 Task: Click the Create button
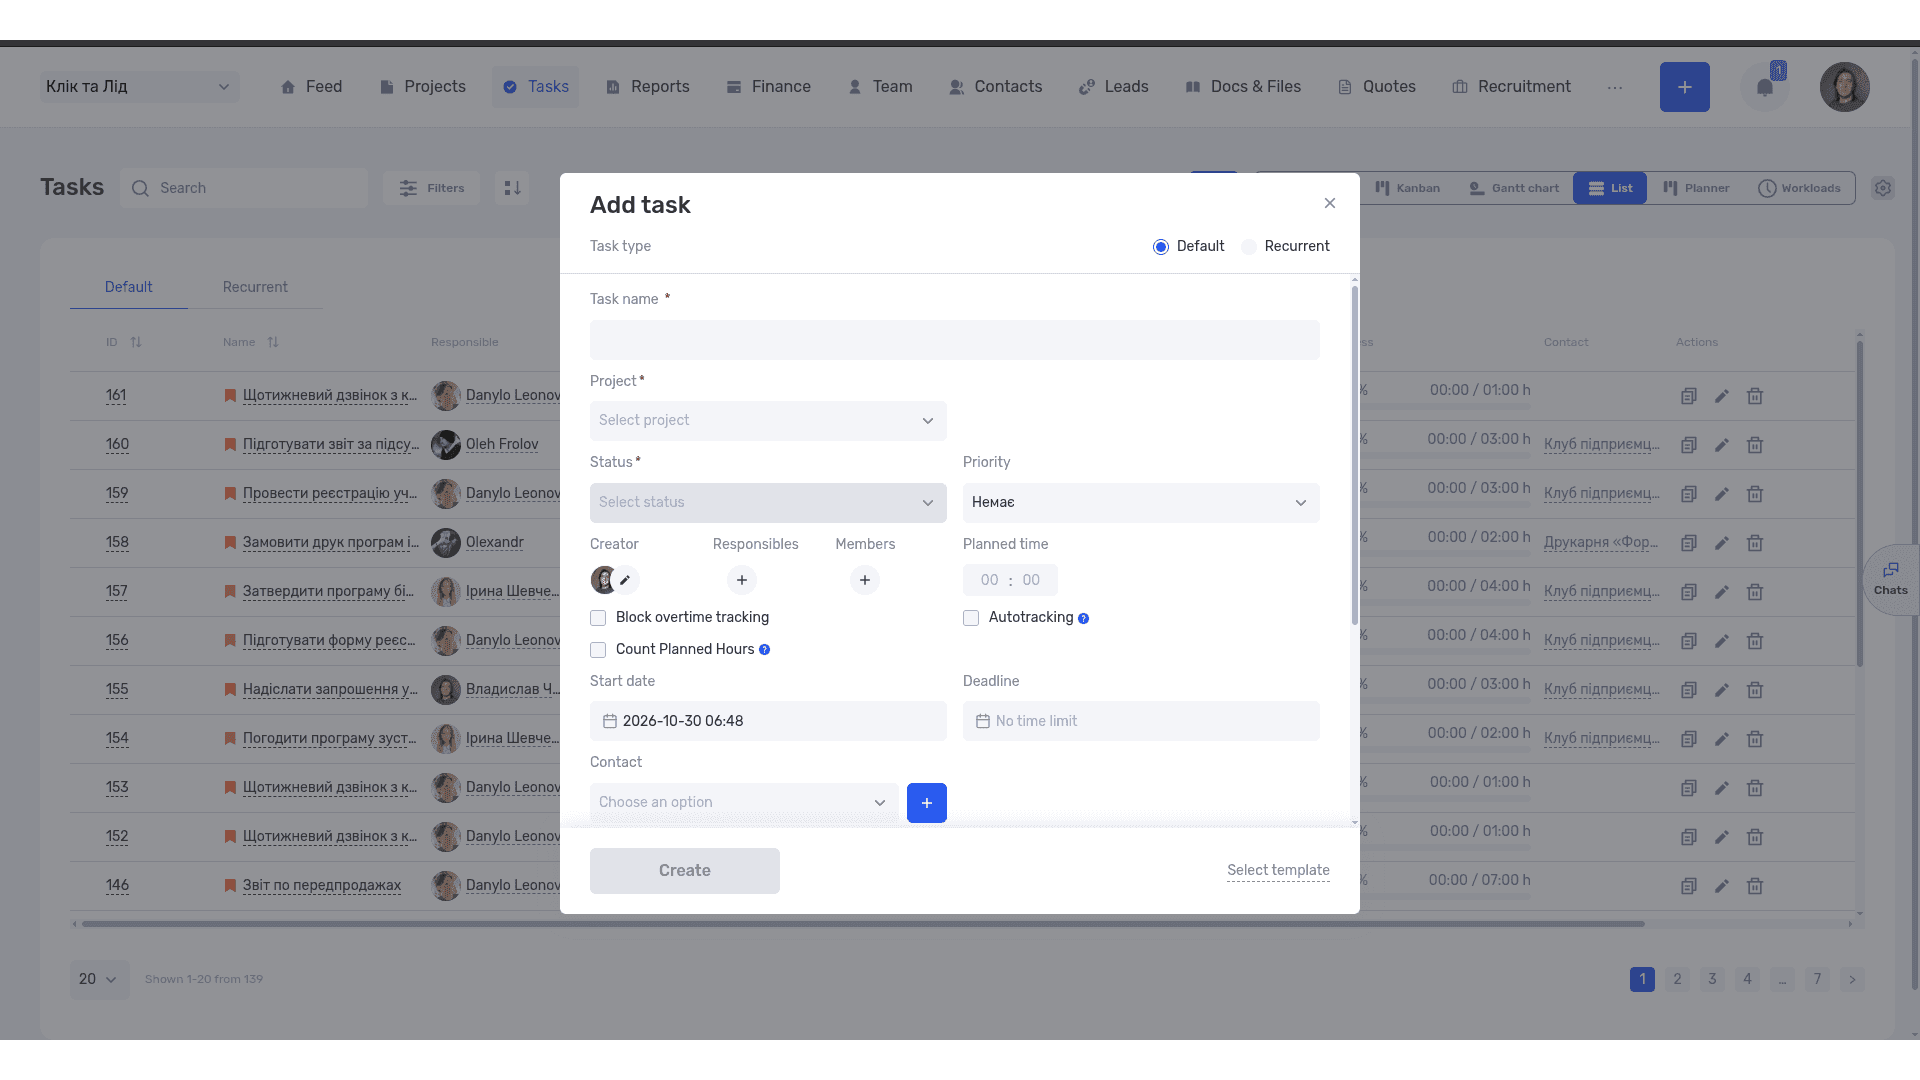(685, 871)
